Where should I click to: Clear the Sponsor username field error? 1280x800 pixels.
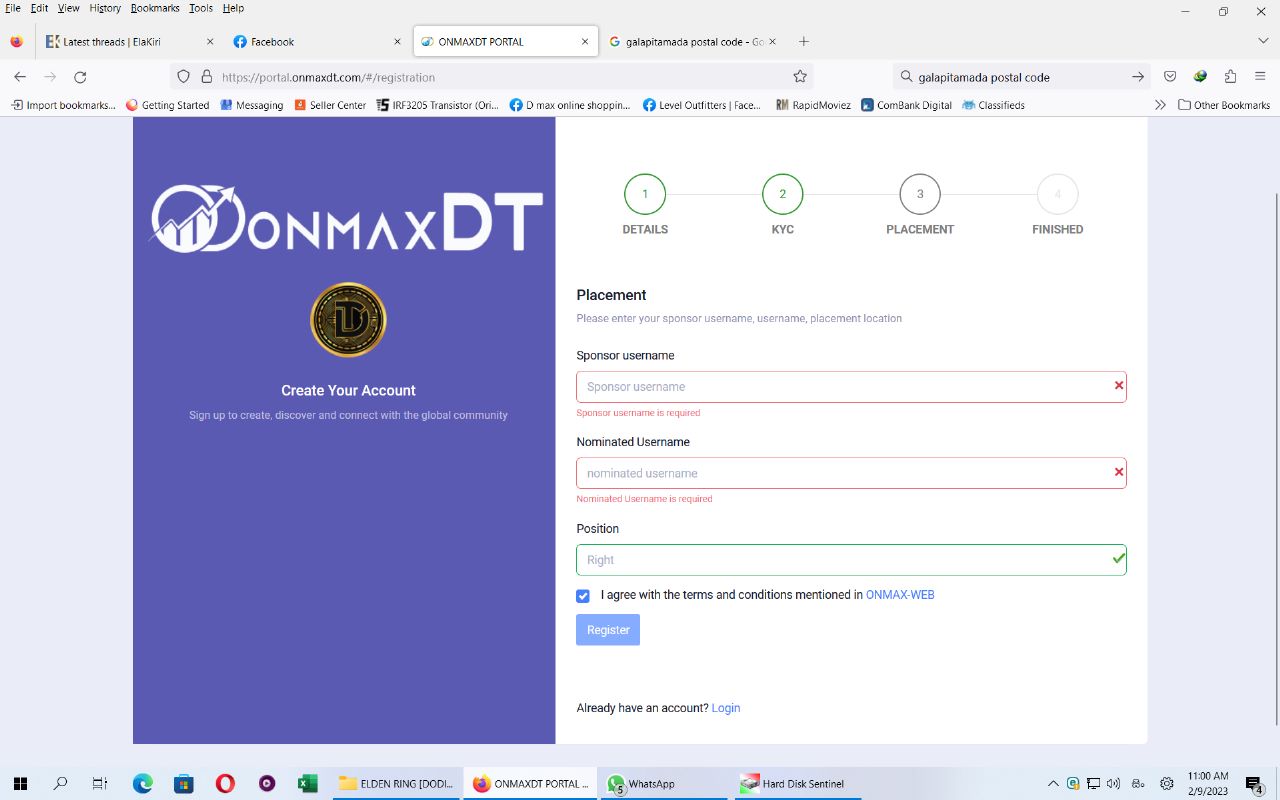[x=1119, y=386]
